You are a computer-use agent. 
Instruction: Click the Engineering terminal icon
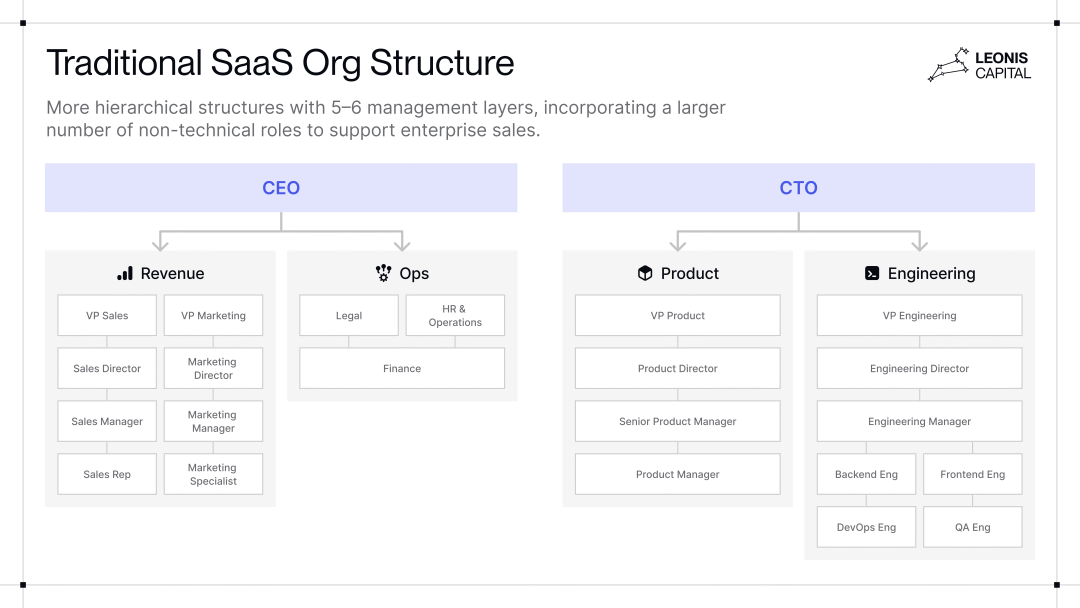coord(872,273)
